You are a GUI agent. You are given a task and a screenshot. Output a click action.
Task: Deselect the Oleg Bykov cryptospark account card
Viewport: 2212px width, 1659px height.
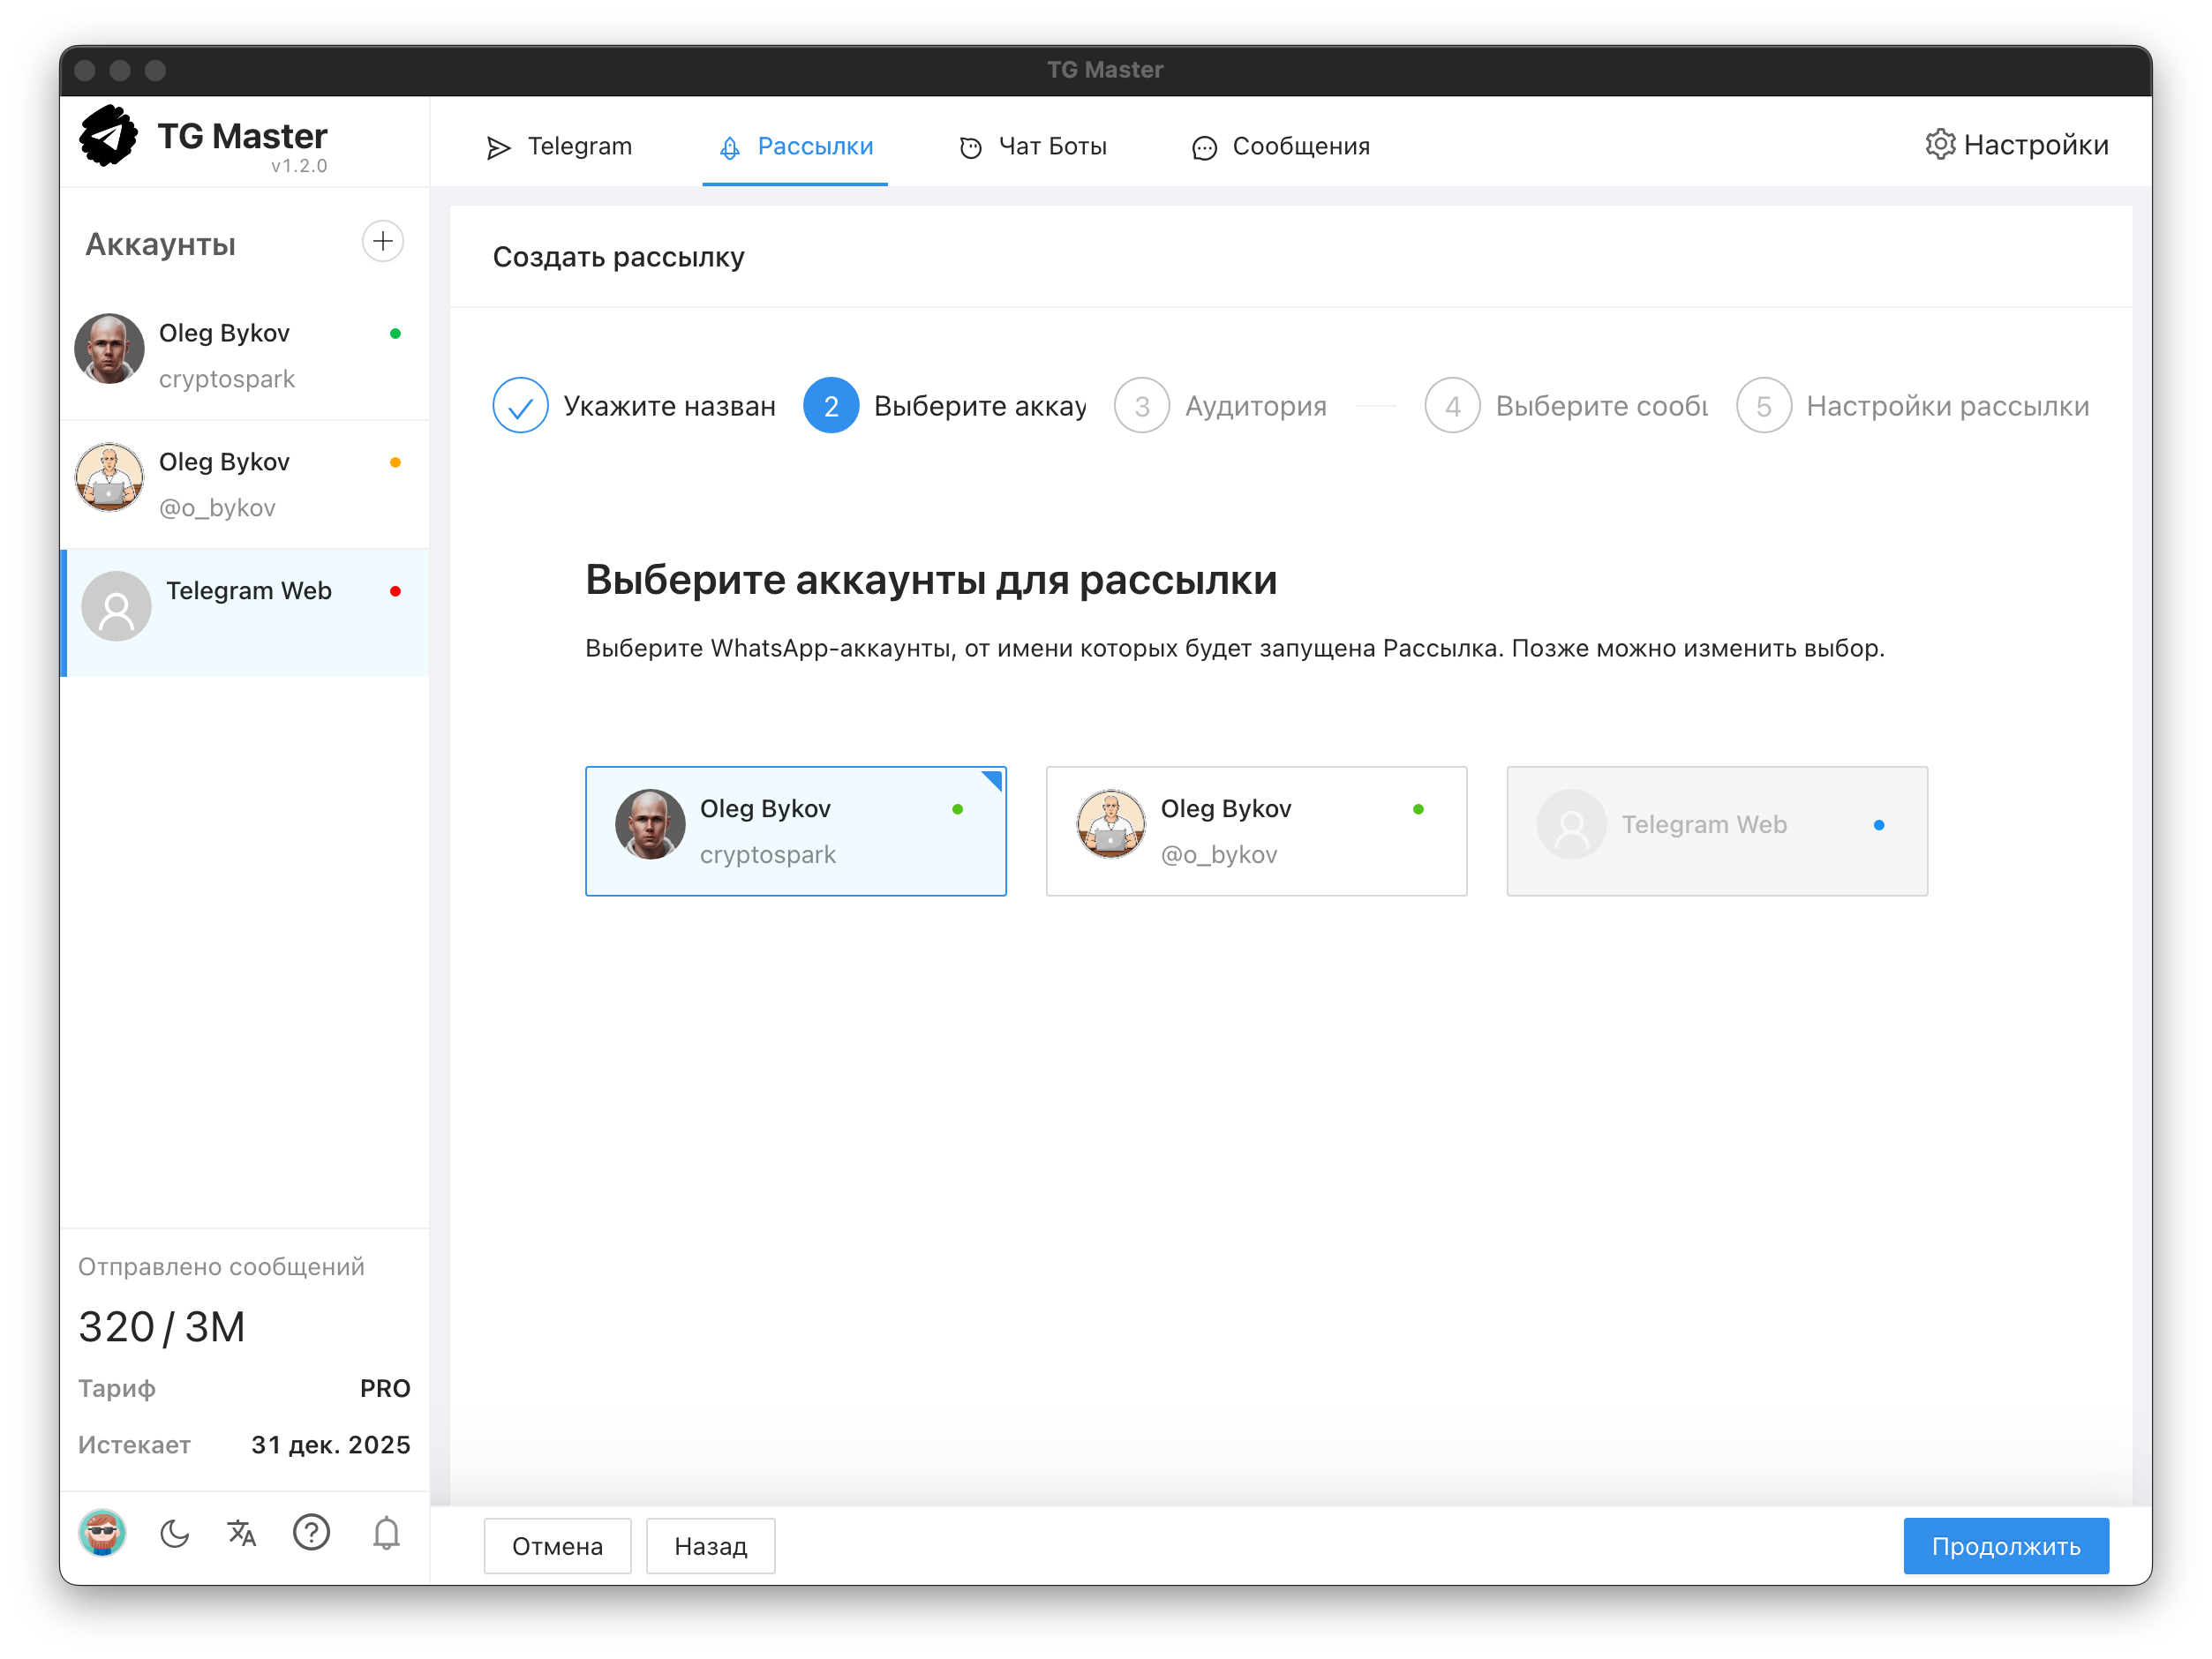[795, 831]
